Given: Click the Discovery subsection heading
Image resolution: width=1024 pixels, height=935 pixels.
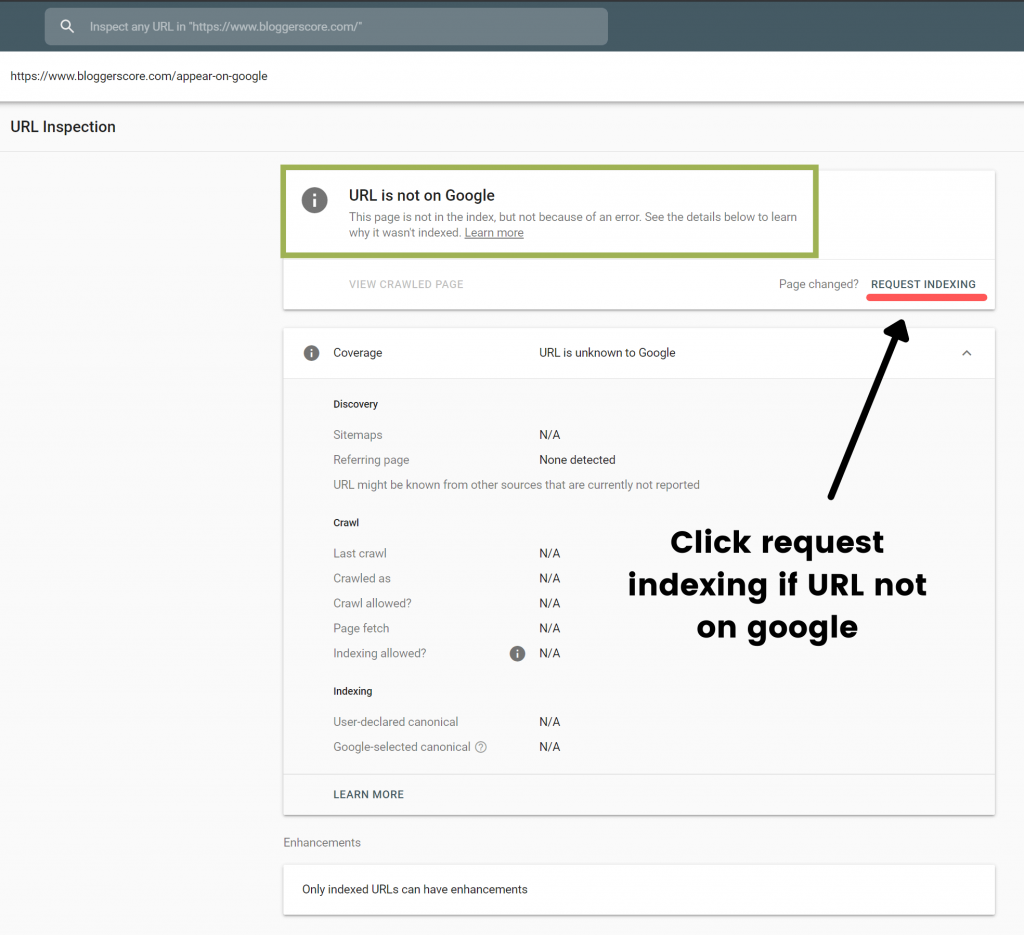Looking at the screenshot, I should [355, 404].
